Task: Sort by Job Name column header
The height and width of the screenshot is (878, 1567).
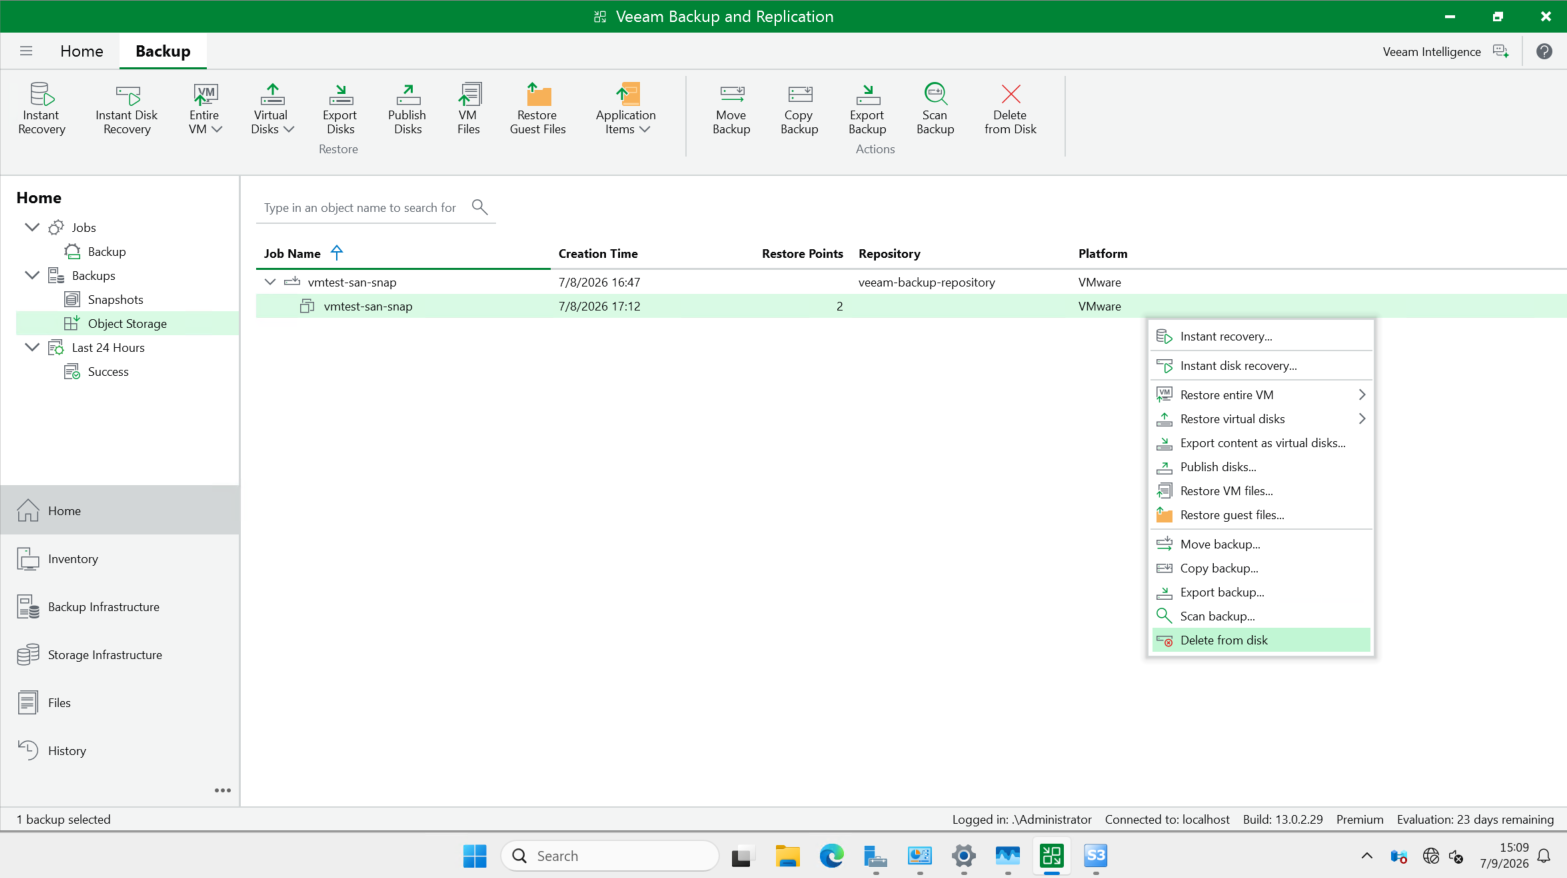Action: [x=292, y=254]
